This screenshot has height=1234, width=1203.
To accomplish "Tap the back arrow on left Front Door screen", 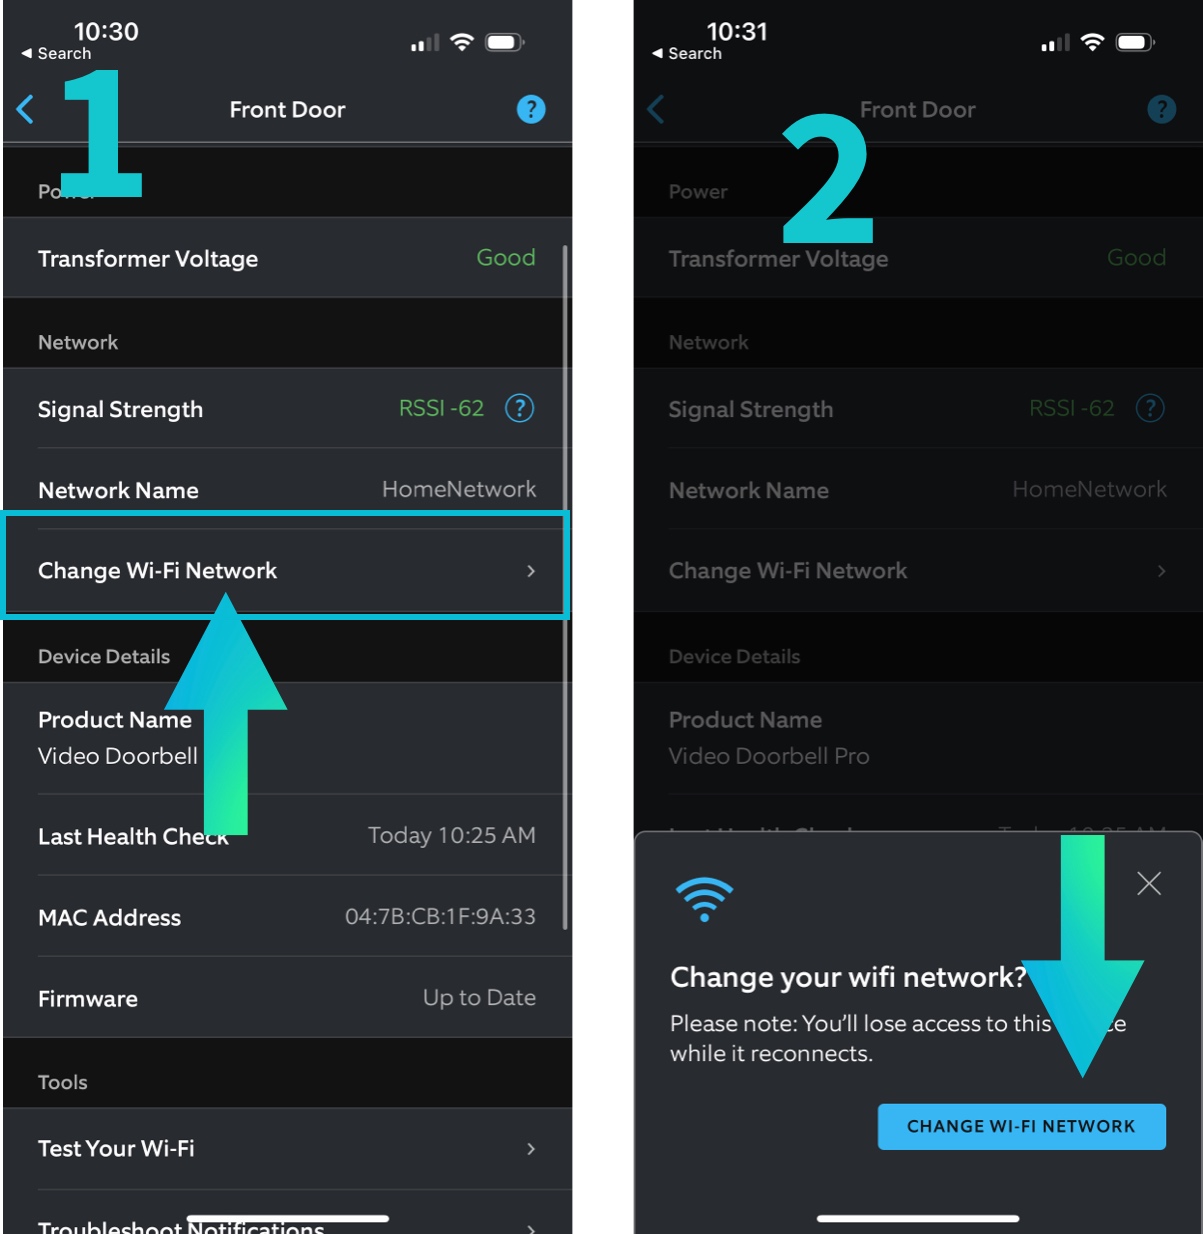I will click(26, 109).
